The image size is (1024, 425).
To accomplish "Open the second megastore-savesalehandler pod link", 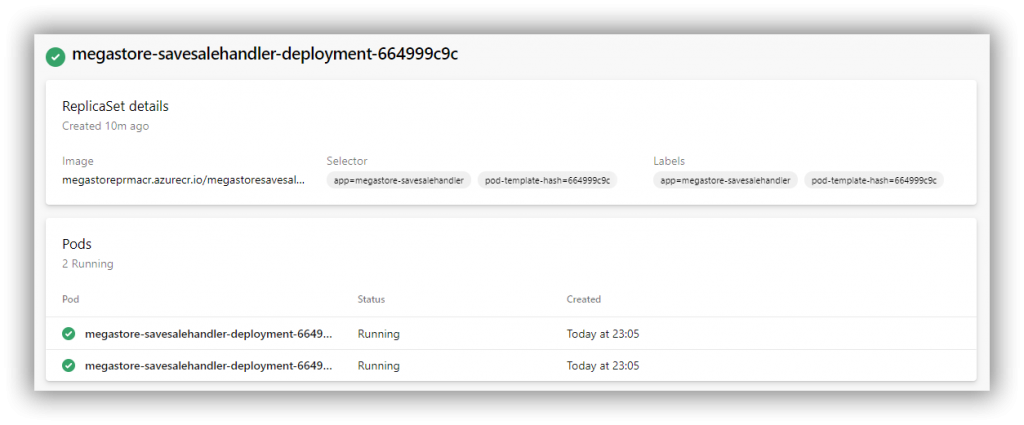I will 208,366.
